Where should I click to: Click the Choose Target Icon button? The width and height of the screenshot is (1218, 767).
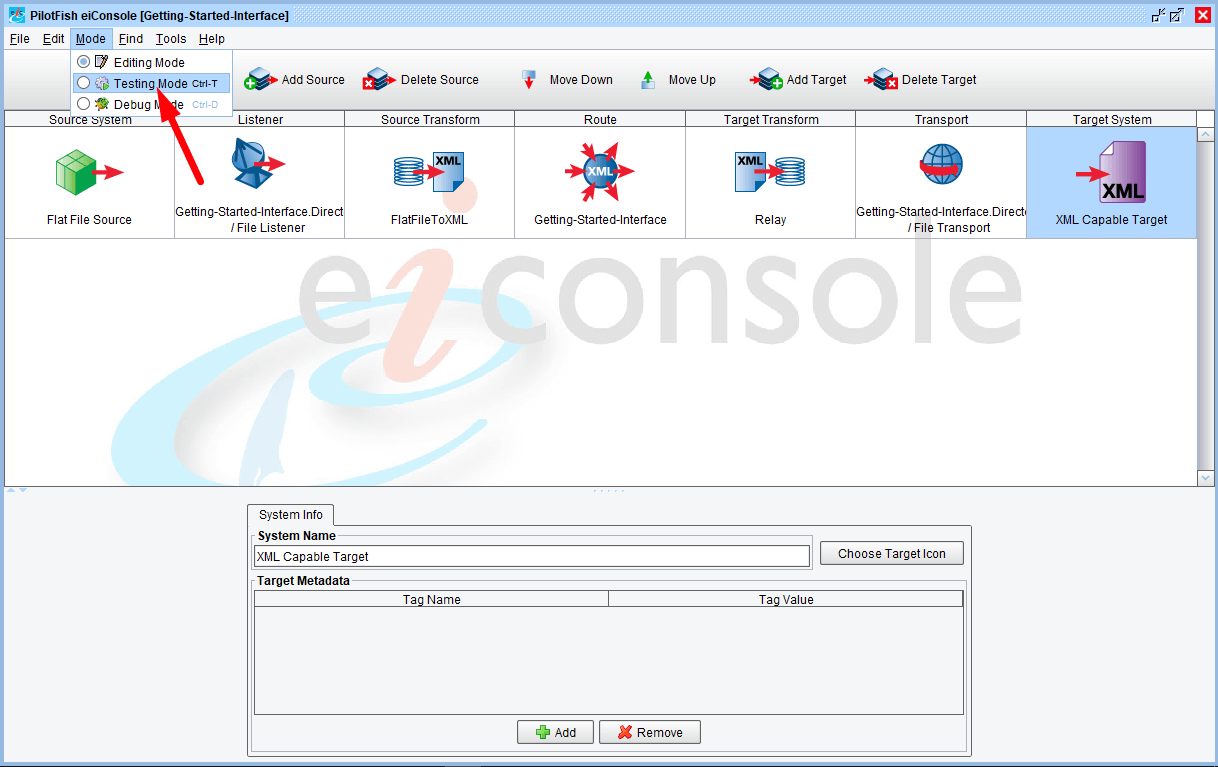pyautogui.click(x=892, y=554)
